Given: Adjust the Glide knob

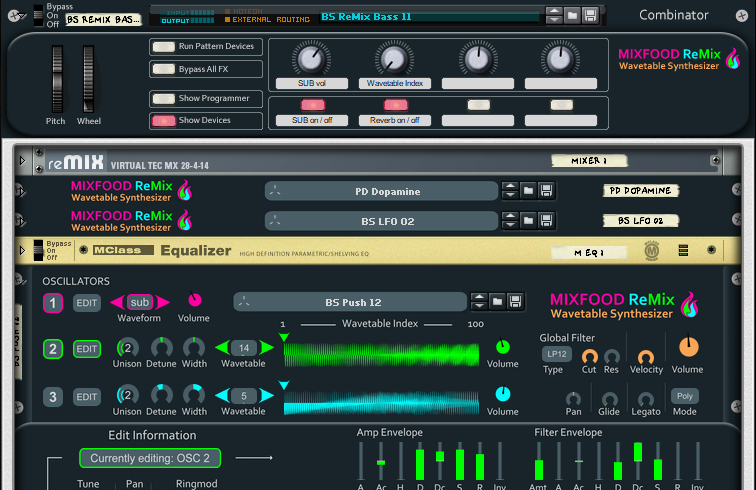Looking at the screenshot, I should pyautogui.click(x=609, y=399).
